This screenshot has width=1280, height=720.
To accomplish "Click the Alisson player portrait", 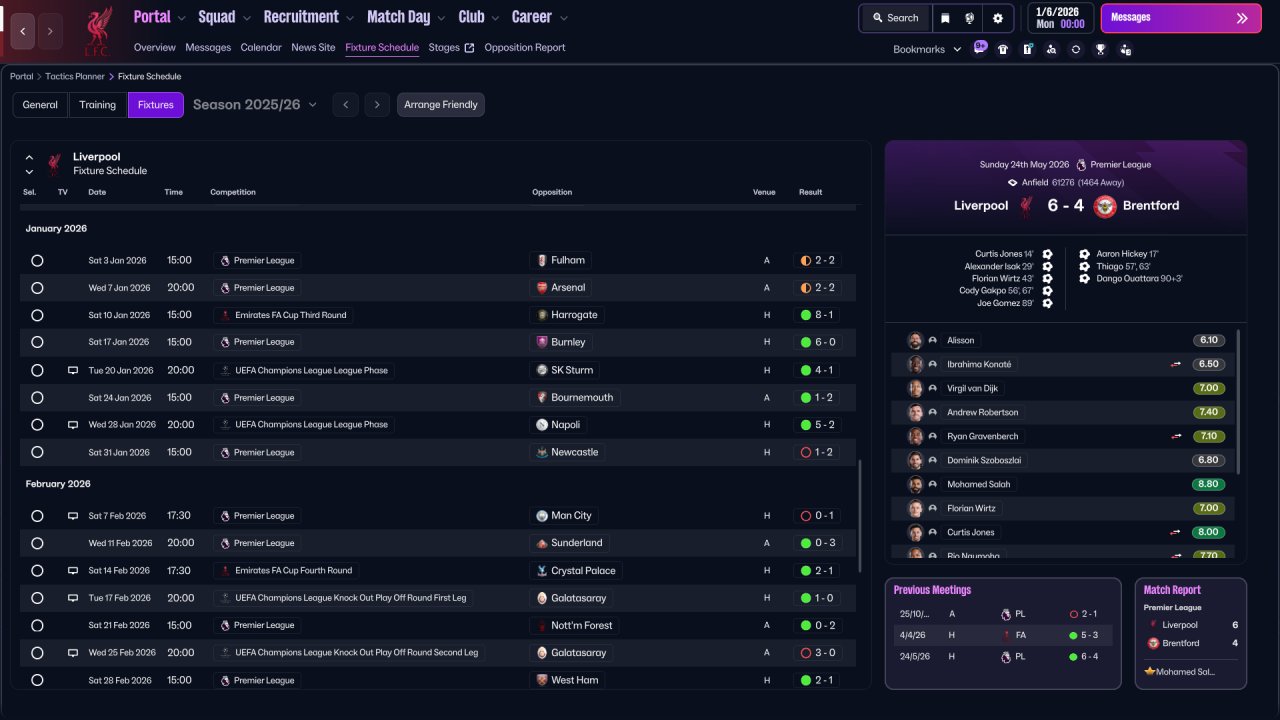I will 915,340.
